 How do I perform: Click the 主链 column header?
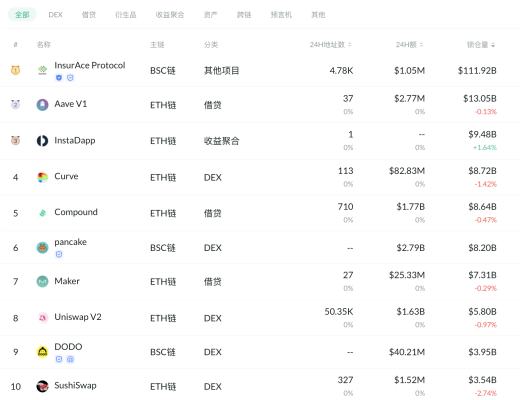pyautogui.click(x=157, y=44)
